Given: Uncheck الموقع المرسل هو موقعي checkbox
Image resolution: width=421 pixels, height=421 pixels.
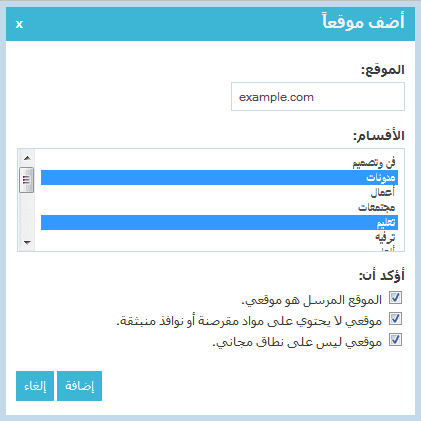Looking at the screenshot, I should (395, 298).
